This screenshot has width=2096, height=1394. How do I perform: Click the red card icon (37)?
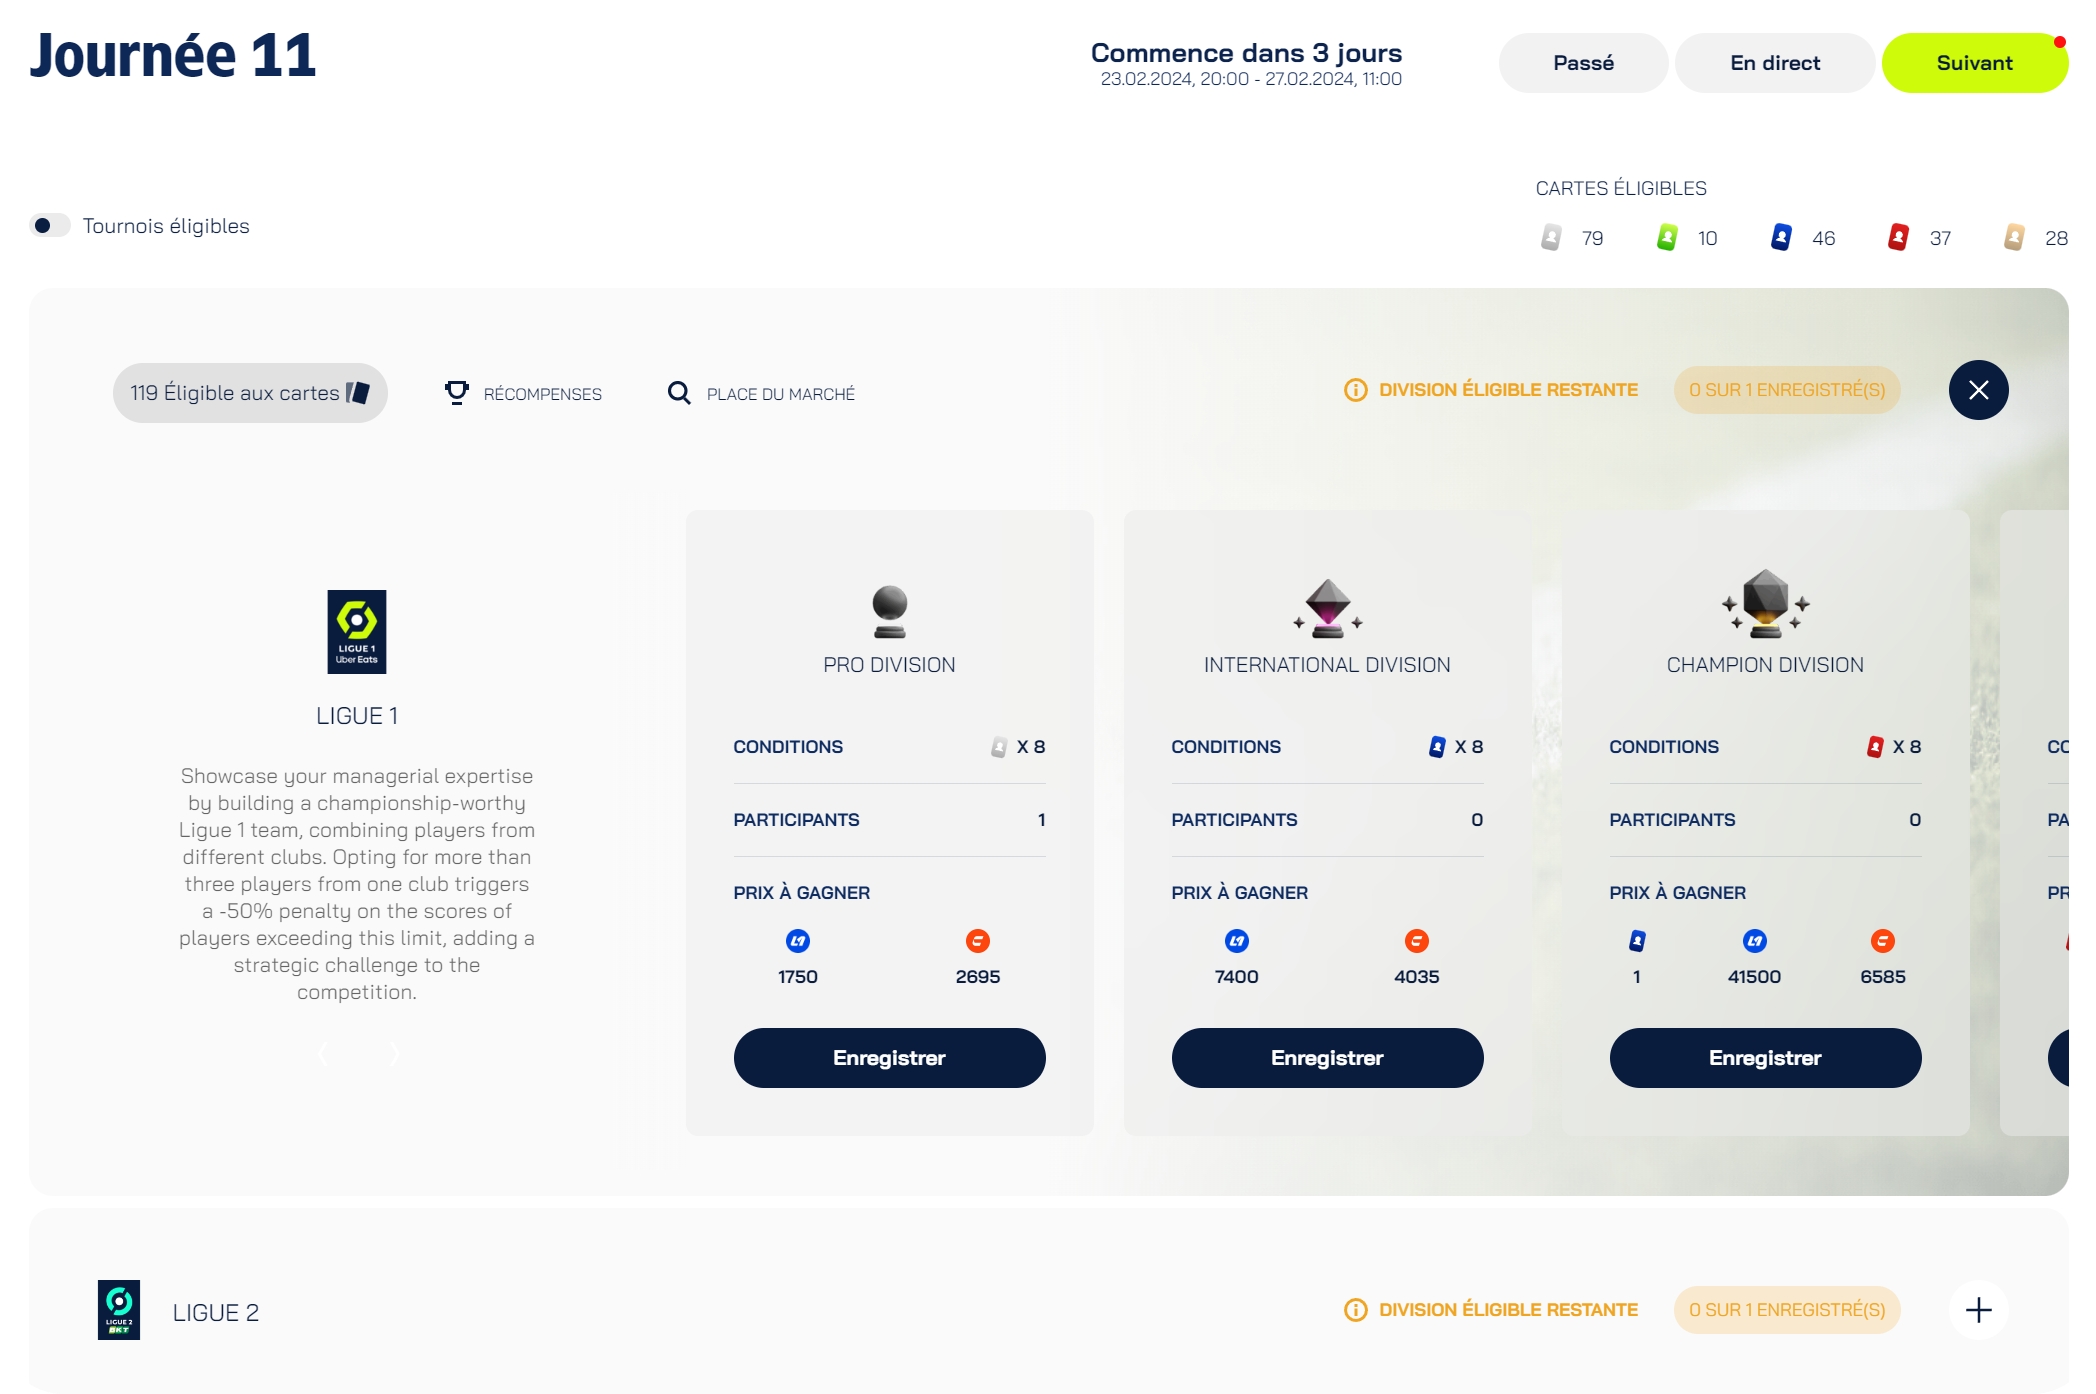pyautogui.click(x=1898, y=238)
